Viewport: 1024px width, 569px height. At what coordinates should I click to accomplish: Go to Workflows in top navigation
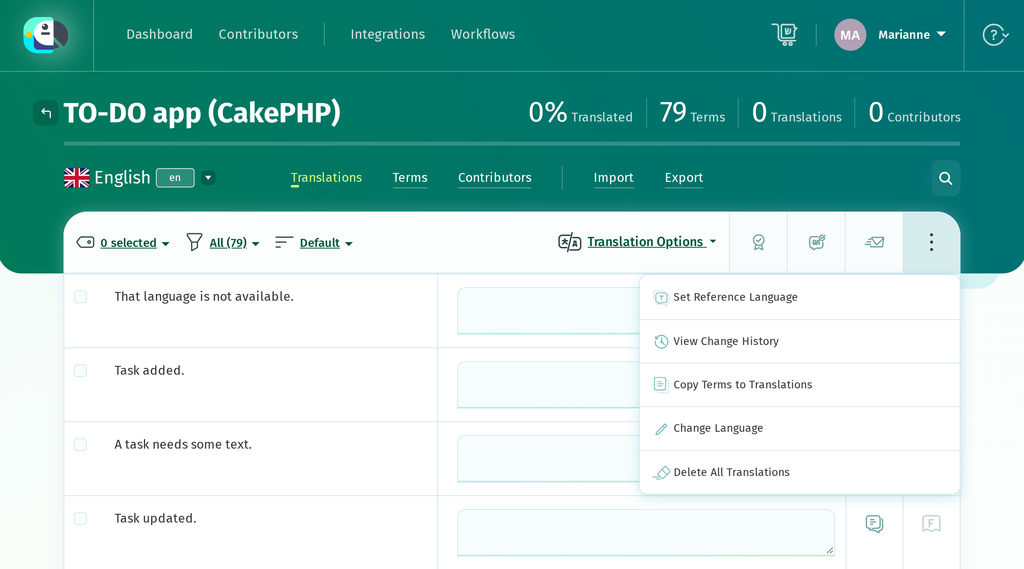(483, 34)
